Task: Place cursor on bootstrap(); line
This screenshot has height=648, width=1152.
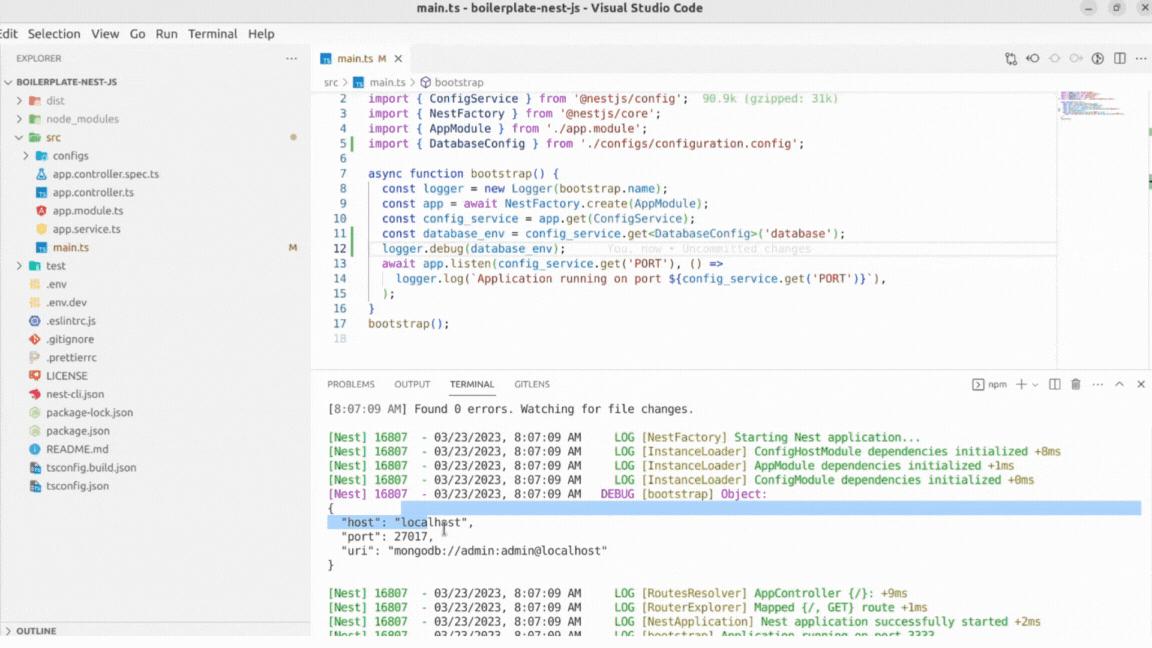Action: tap(408, 323)
